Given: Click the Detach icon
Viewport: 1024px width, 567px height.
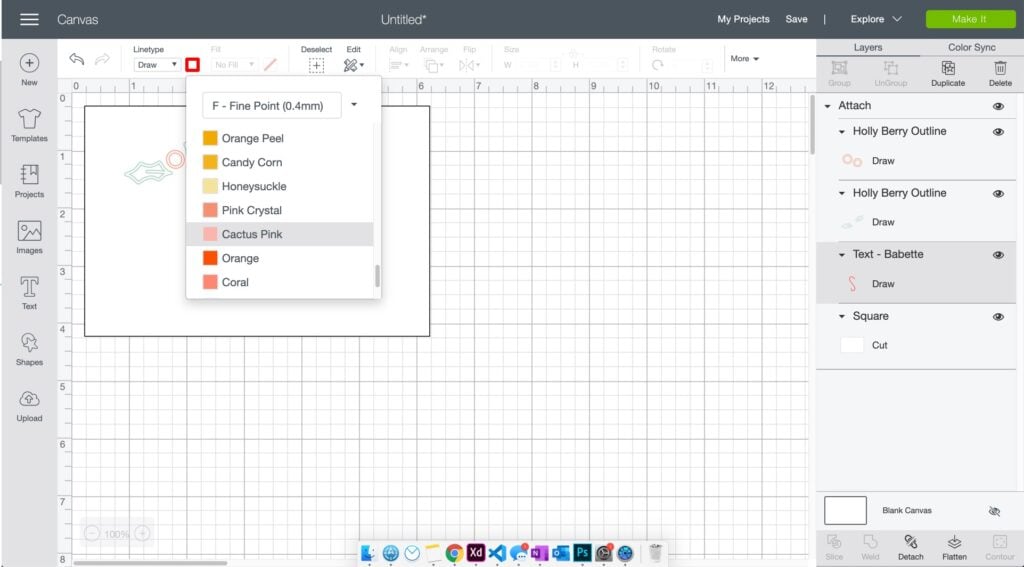Looking at the screenshot, I should click(910, 542).
